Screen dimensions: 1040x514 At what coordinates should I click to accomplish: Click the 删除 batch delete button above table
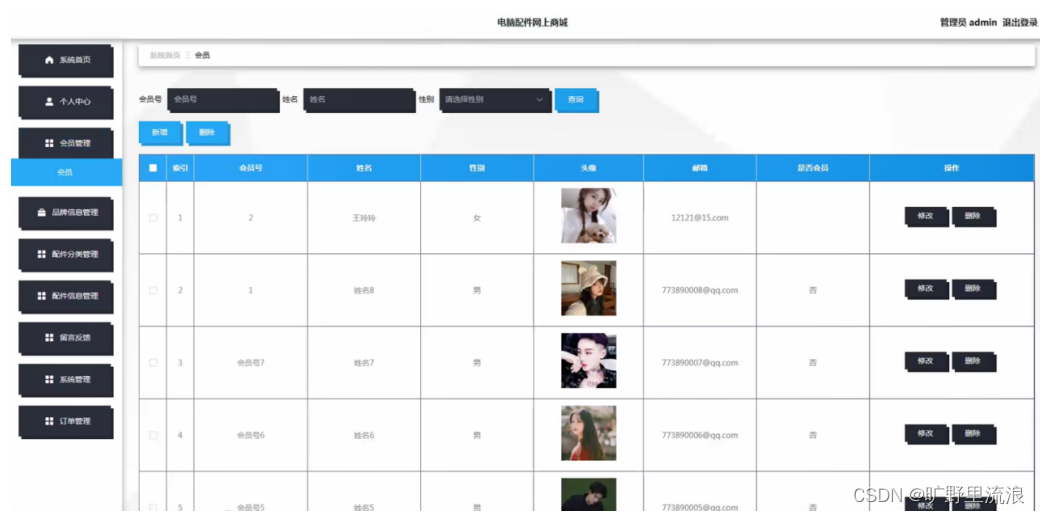pos(208,133)
